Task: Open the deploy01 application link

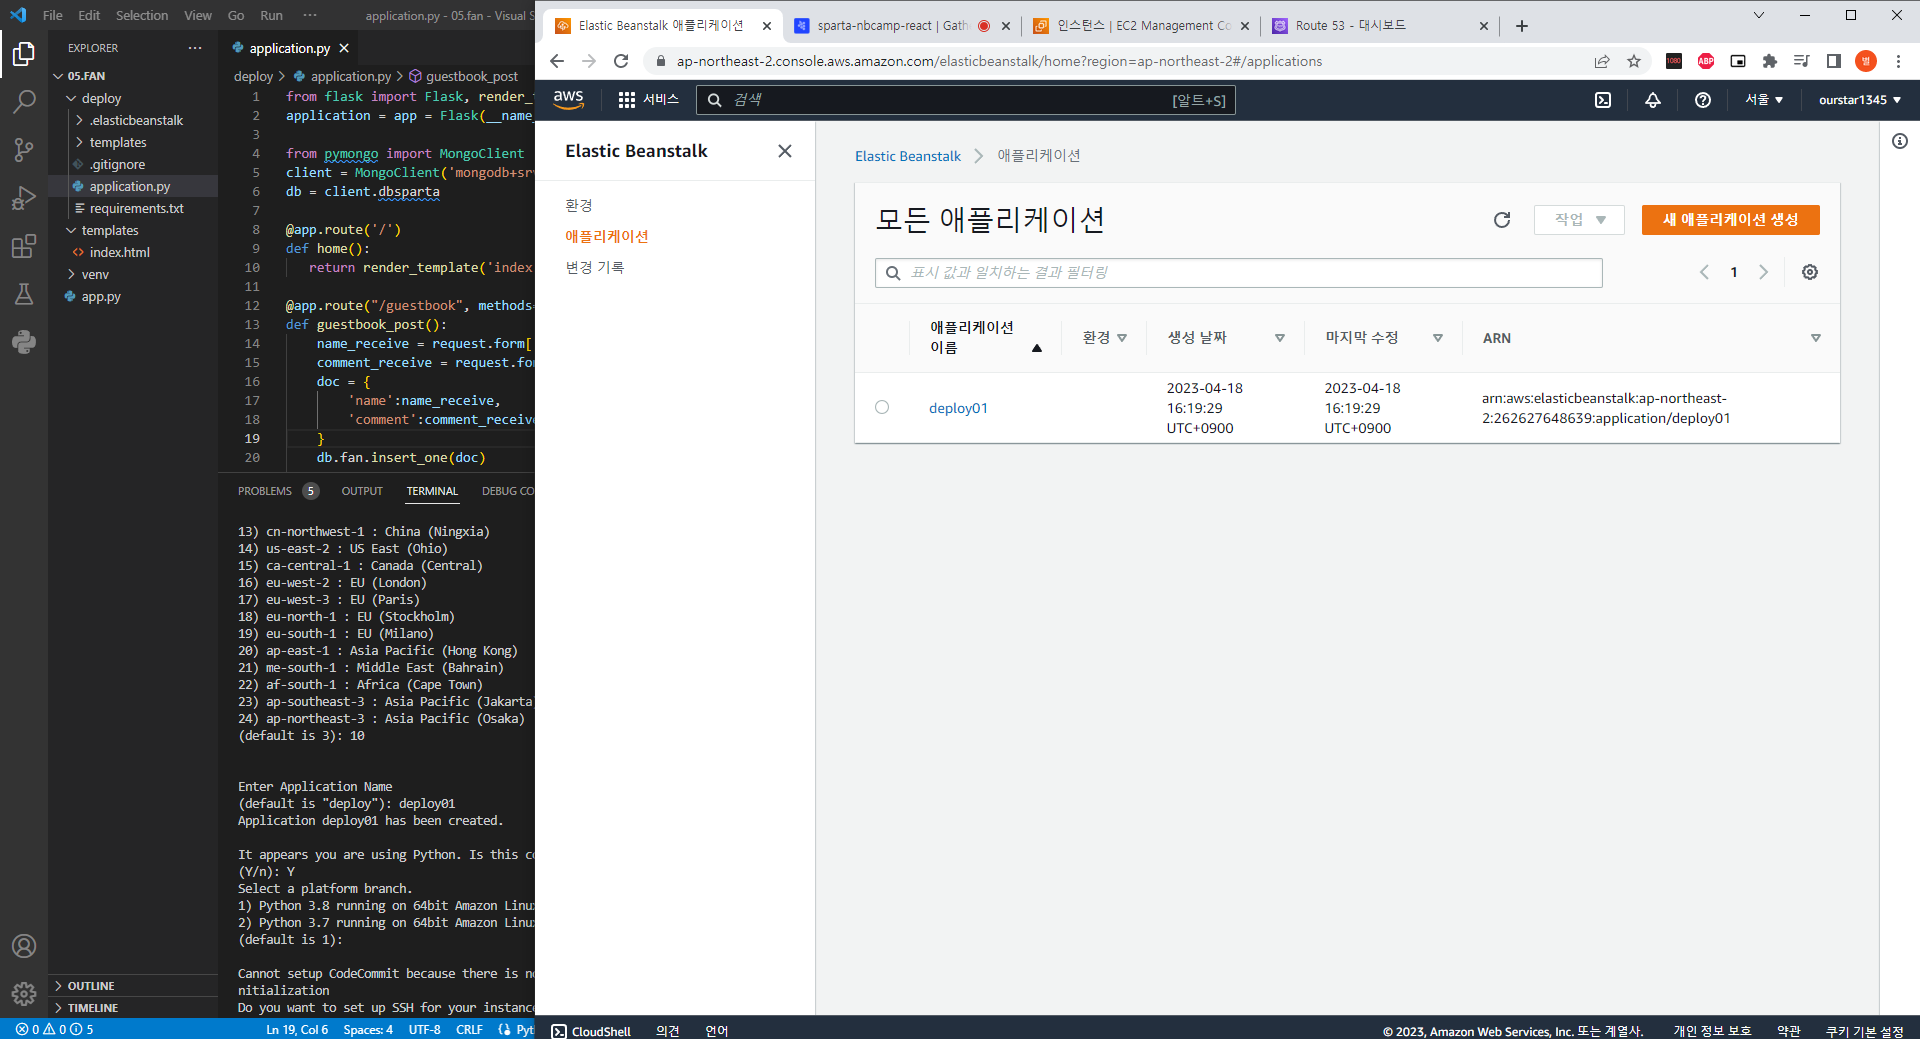Action: [x=958, y=408]
